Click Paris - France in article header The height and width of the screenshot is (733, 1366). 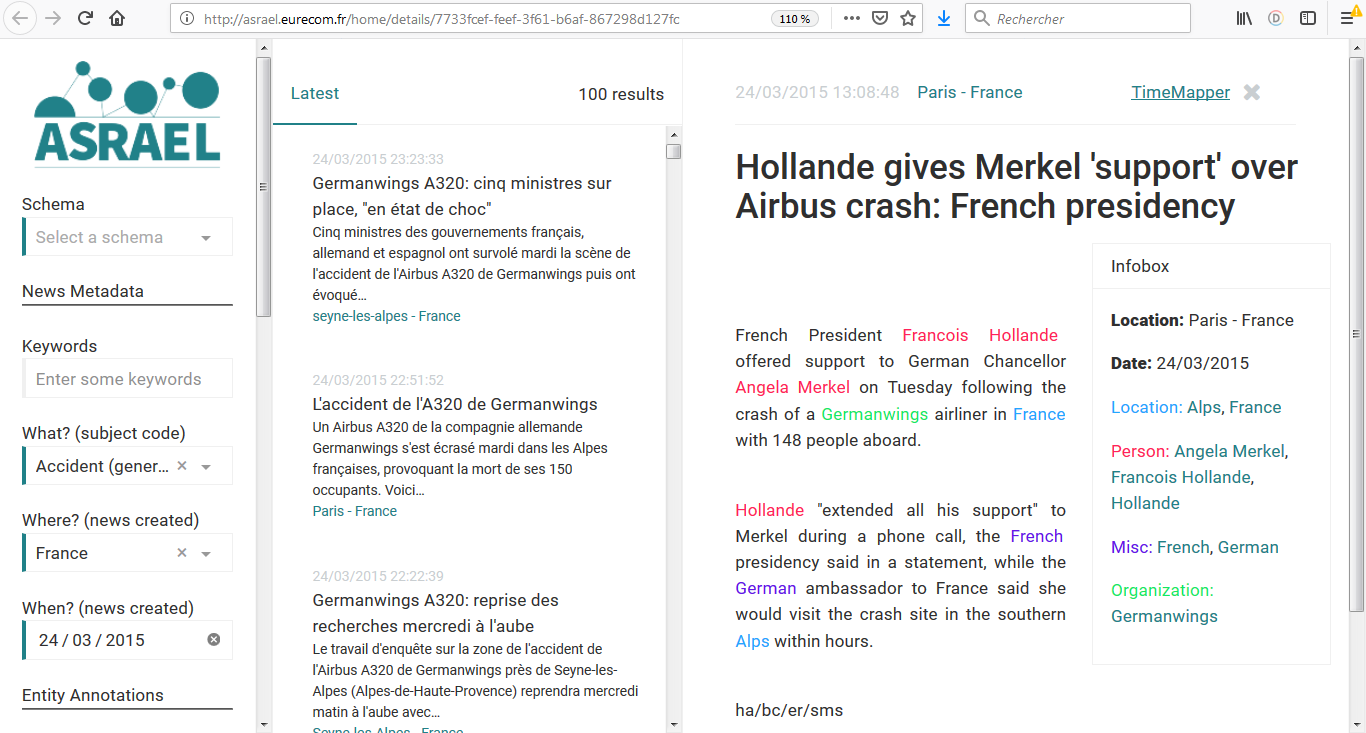coord(970,92)
